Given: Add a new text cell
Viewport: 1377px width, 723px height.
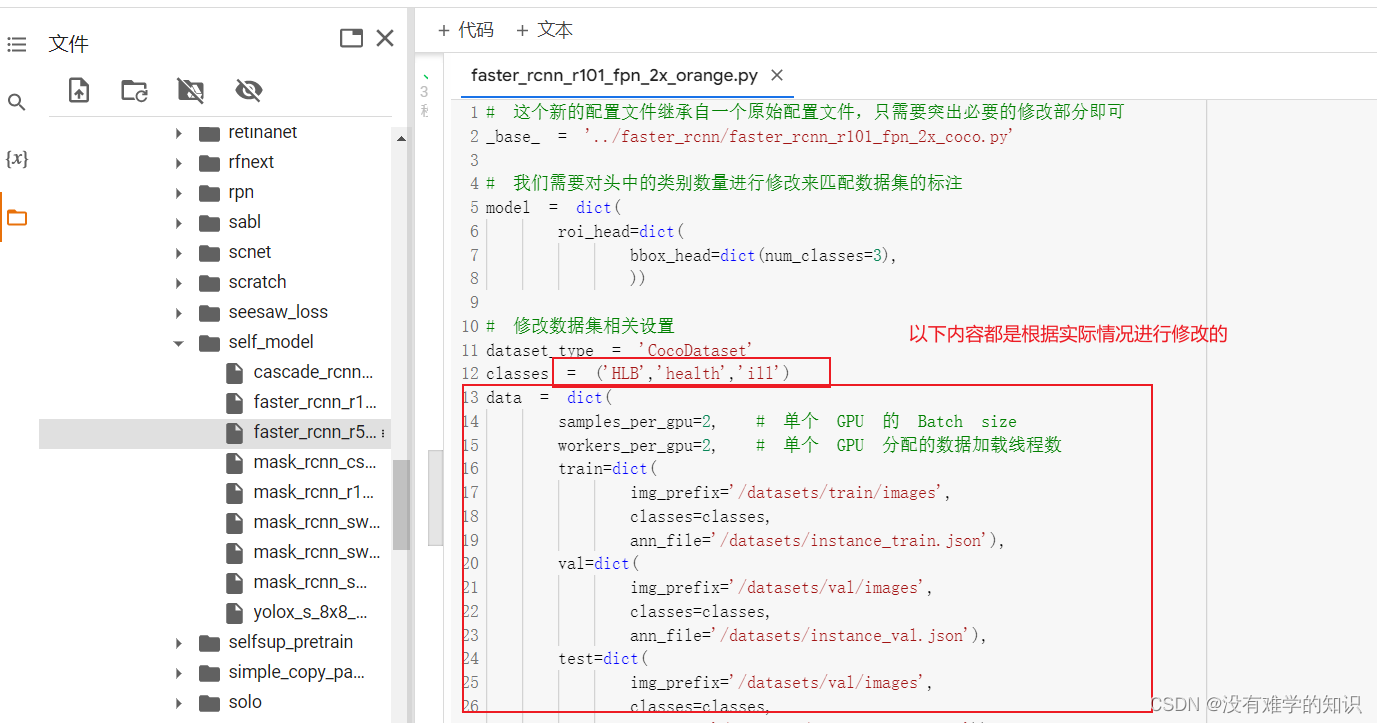Looking at the screenshot, I should [x=545, y=30].
